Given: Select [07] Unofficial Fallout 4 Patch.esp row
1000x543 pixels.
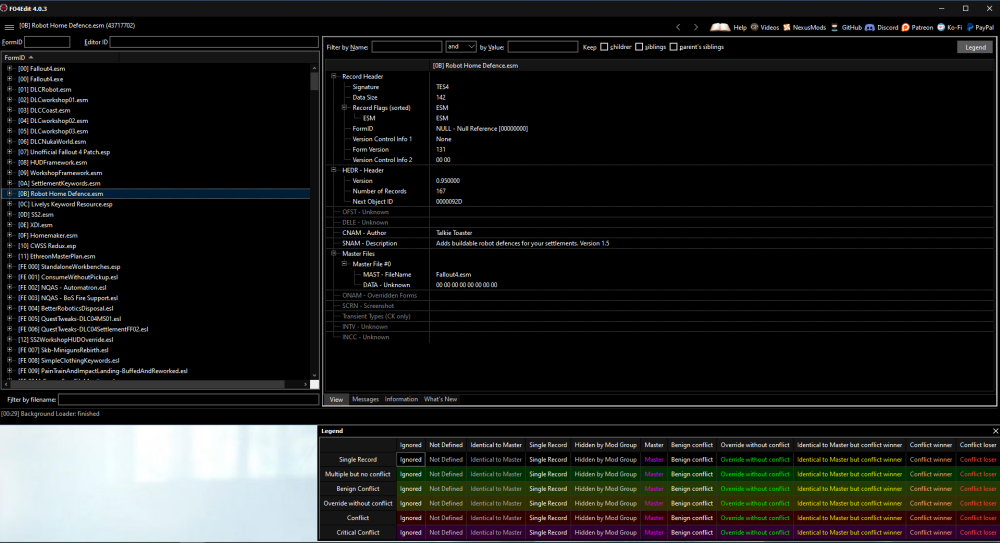Looking at the screenshot, I should (156, 152).
